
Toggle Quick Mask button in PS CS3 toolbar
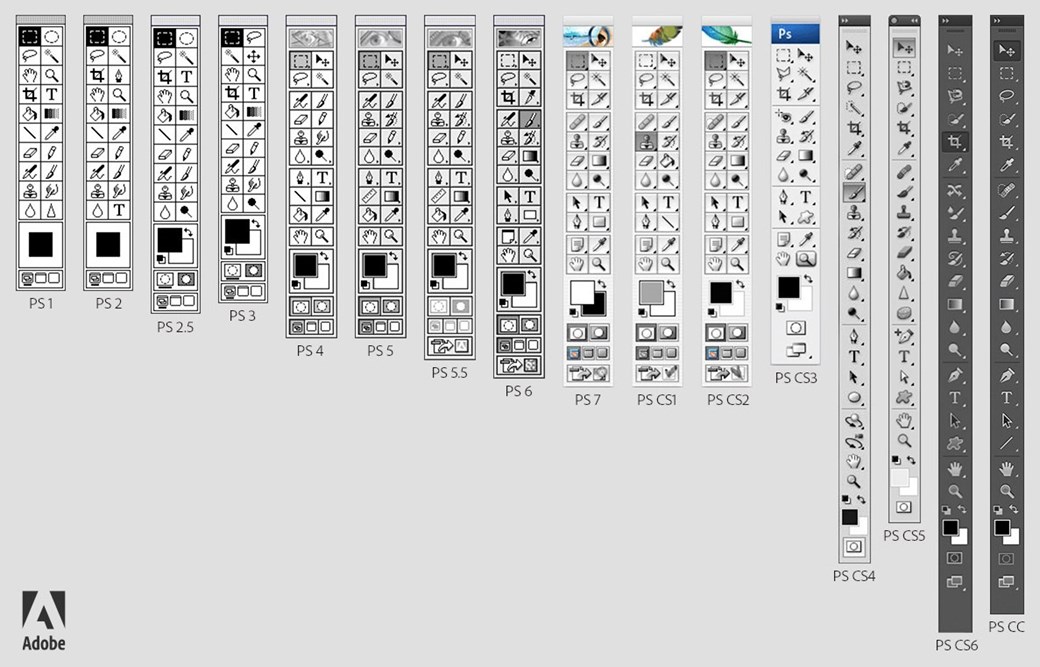tap(795, 328)
